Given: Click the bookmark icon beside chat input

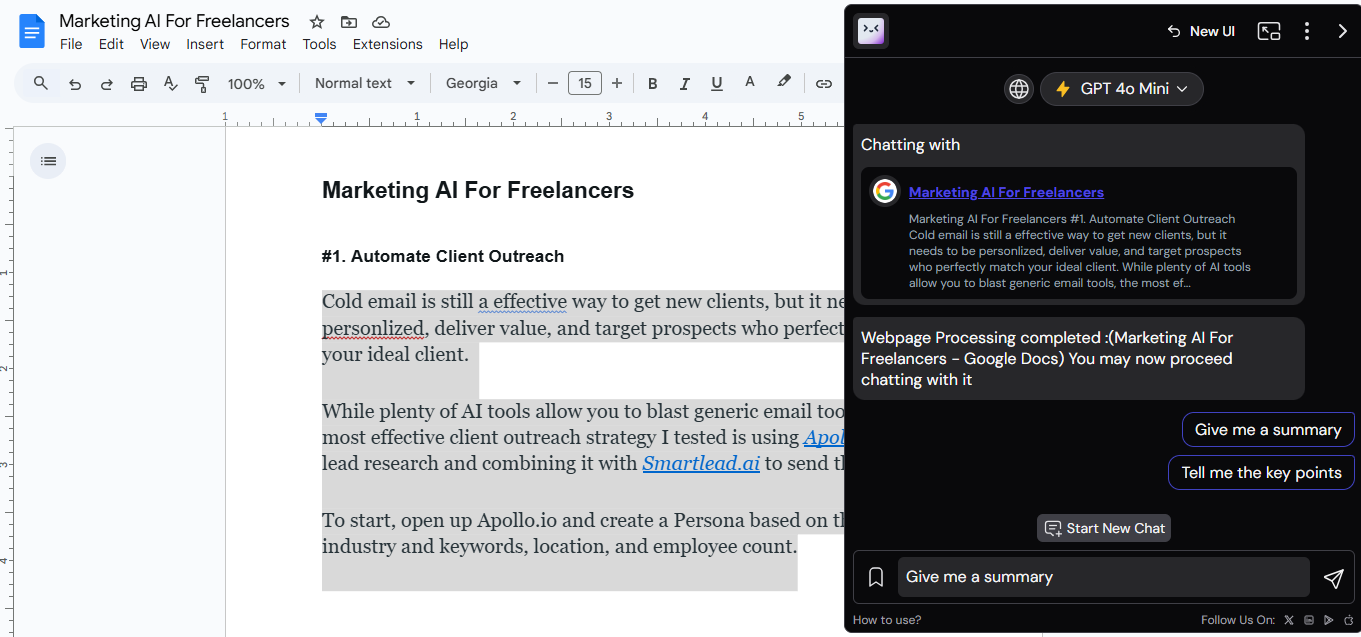Looking at the screenshot, I should pyautogui.click(x=876, y=578).
